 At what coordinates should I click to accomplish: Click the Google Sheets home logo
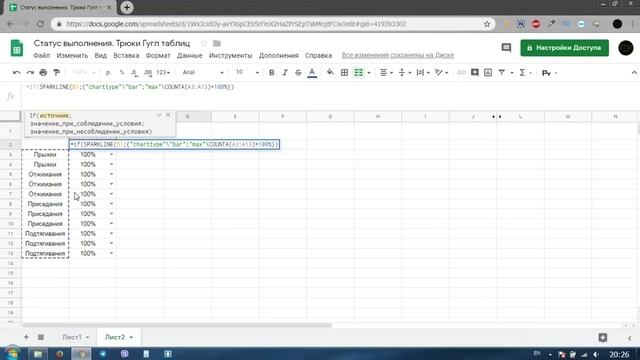(17, 48)
